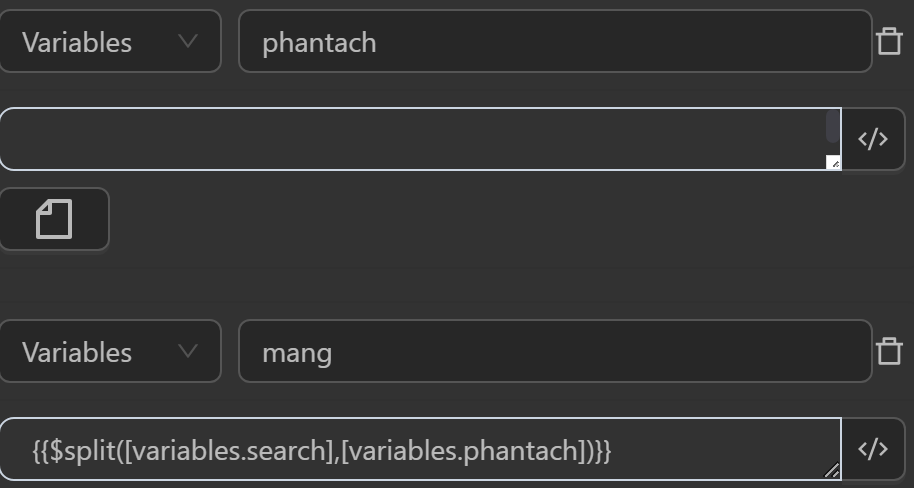Screen dimensions: 914x488
Task: Open the Variables dropdown for mang row
Action: click(109, 351)
